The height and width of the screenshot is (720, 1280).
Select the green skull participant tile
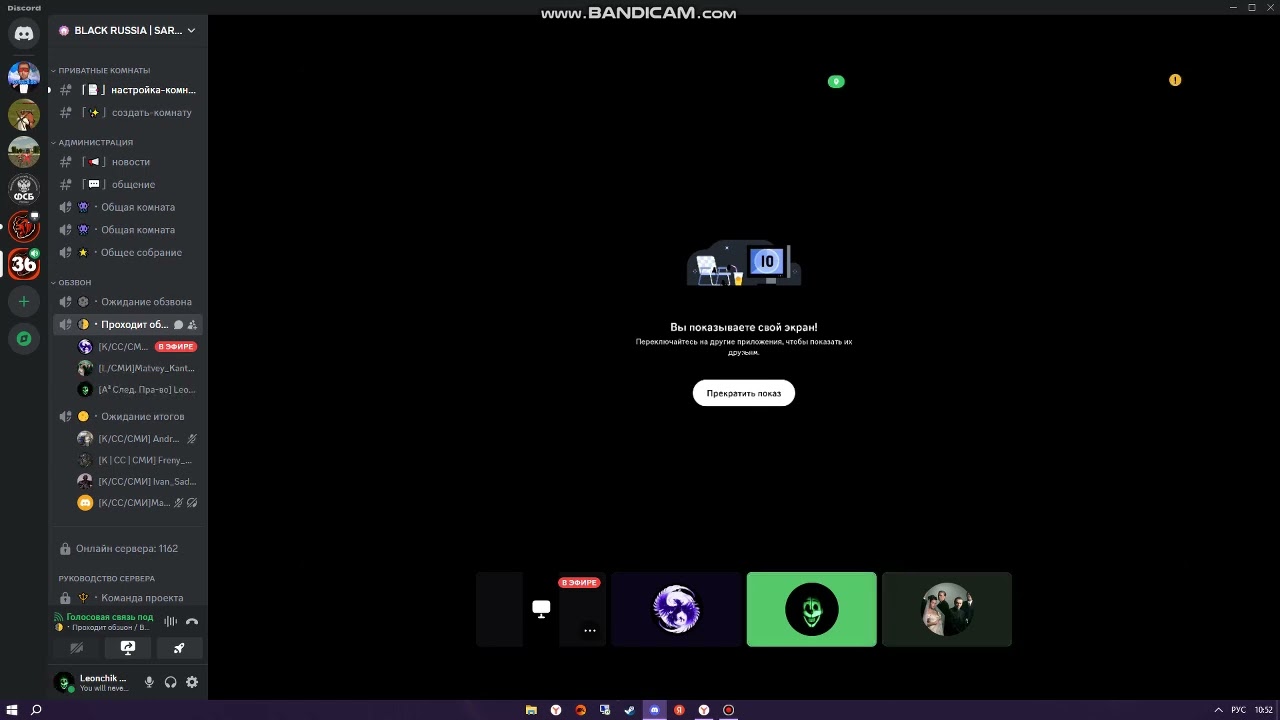coord(811,610)
